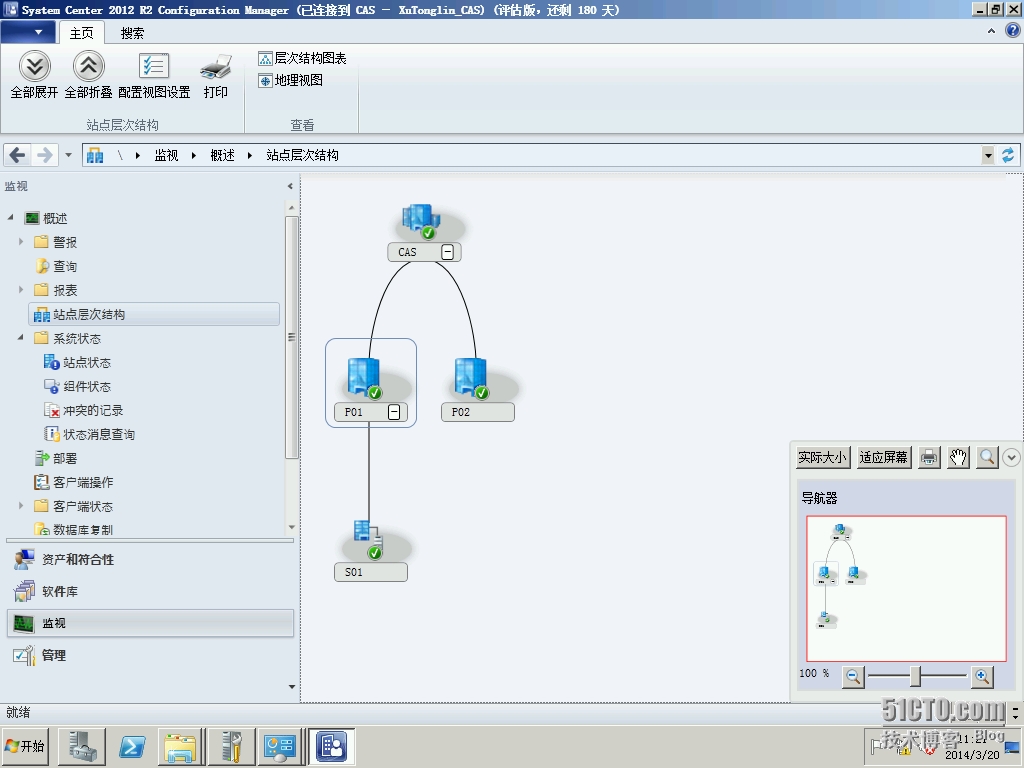
Task: Collapse the 系统状态 folder arrow
Action: (x=21, y=338)
